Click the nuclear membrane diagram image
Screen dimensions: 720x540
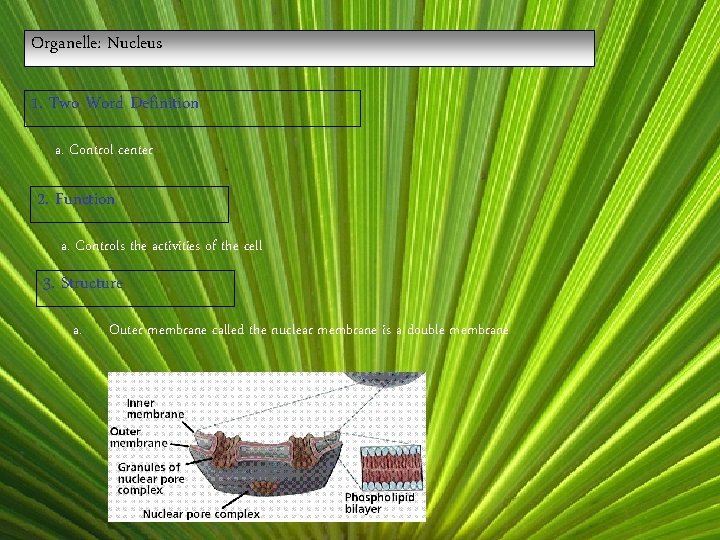coord(267,447)
